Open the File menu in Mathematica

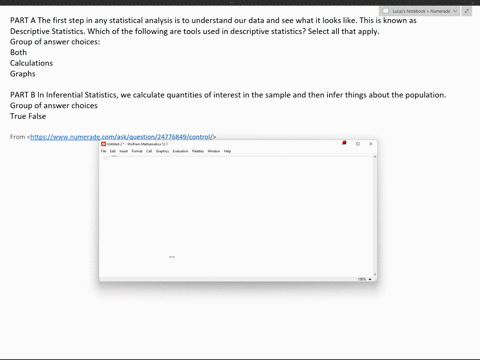click(103, 151)
